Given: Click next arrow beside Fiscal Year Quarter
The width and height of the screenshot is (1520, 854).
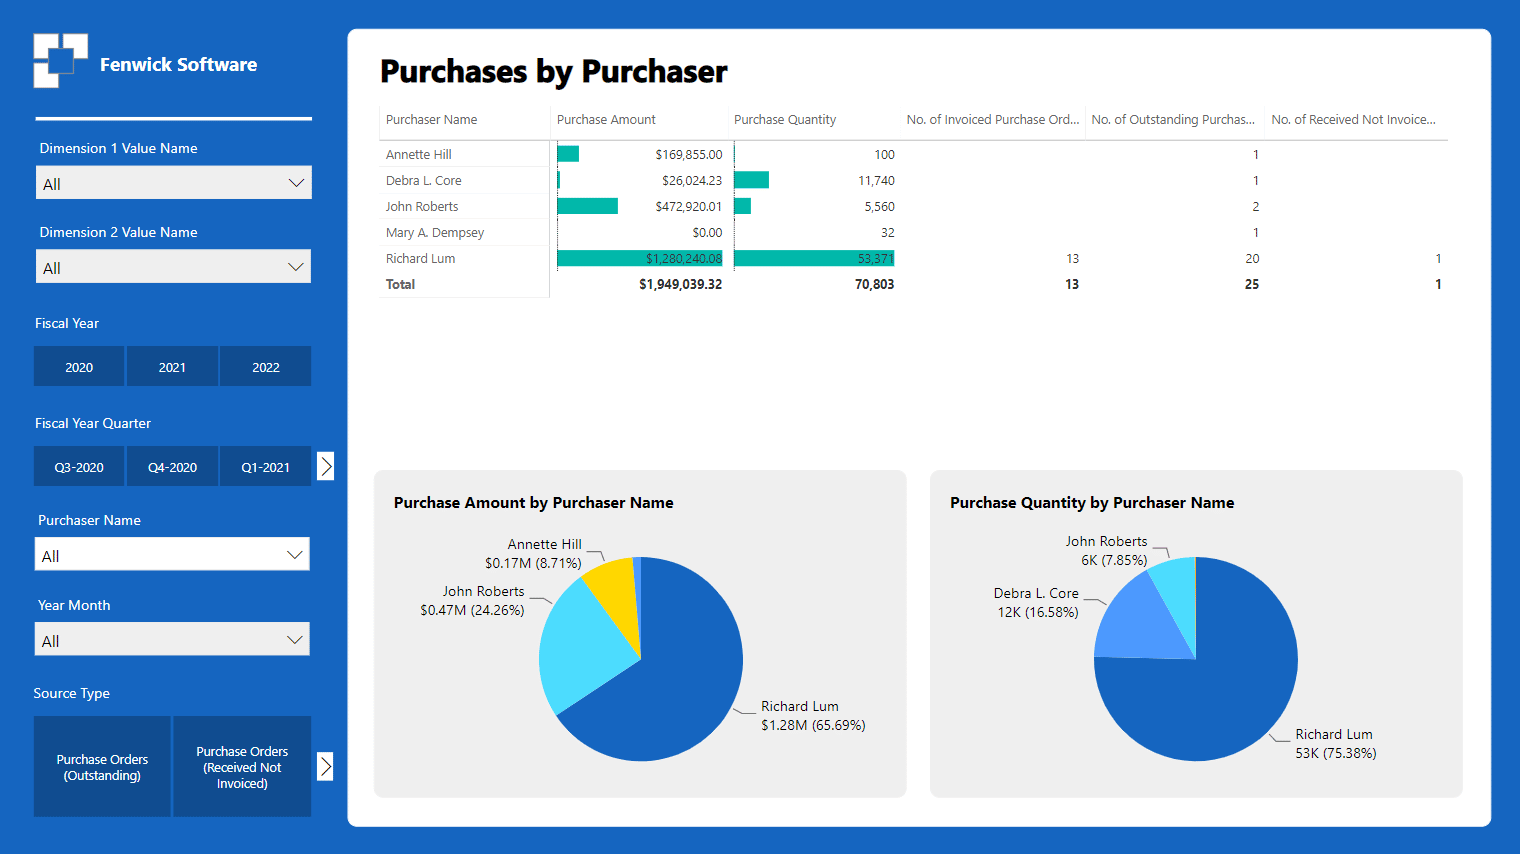Looking at the screenshot, I should pos(325,466).
